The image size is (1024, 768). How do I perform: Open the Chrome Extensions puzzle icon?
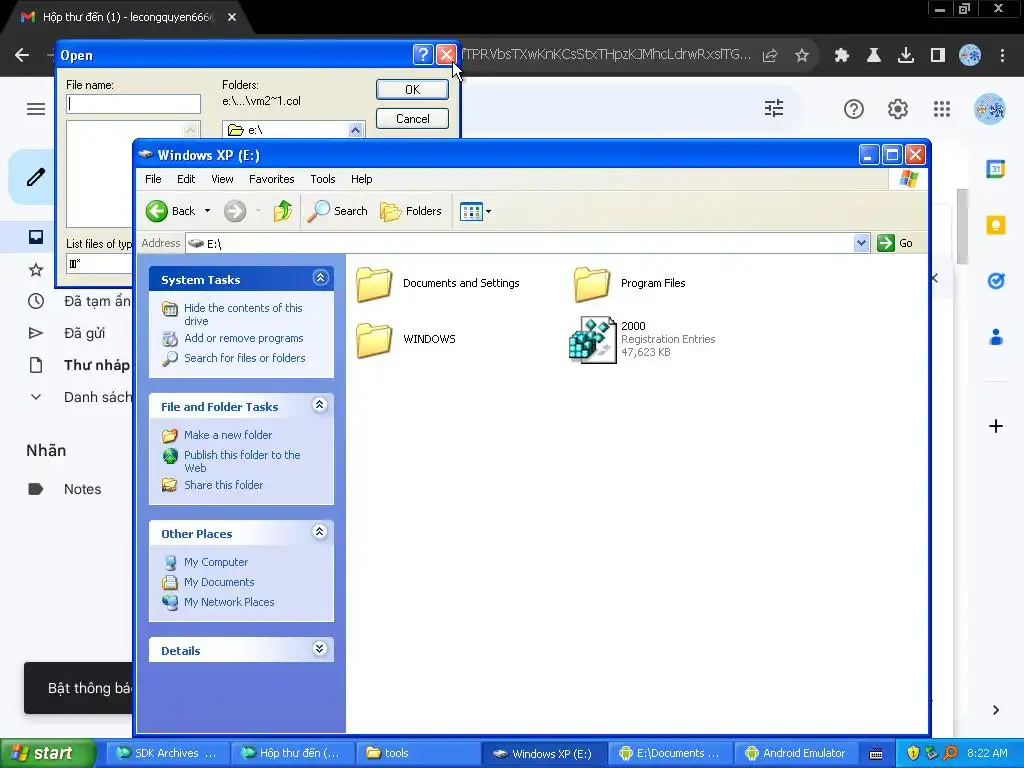click(x=842, y=56)
